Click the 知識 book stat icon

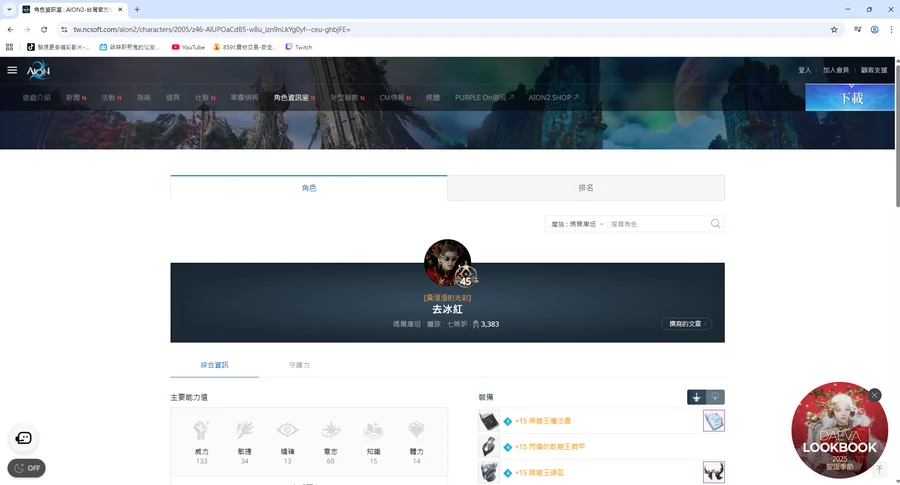373,431
